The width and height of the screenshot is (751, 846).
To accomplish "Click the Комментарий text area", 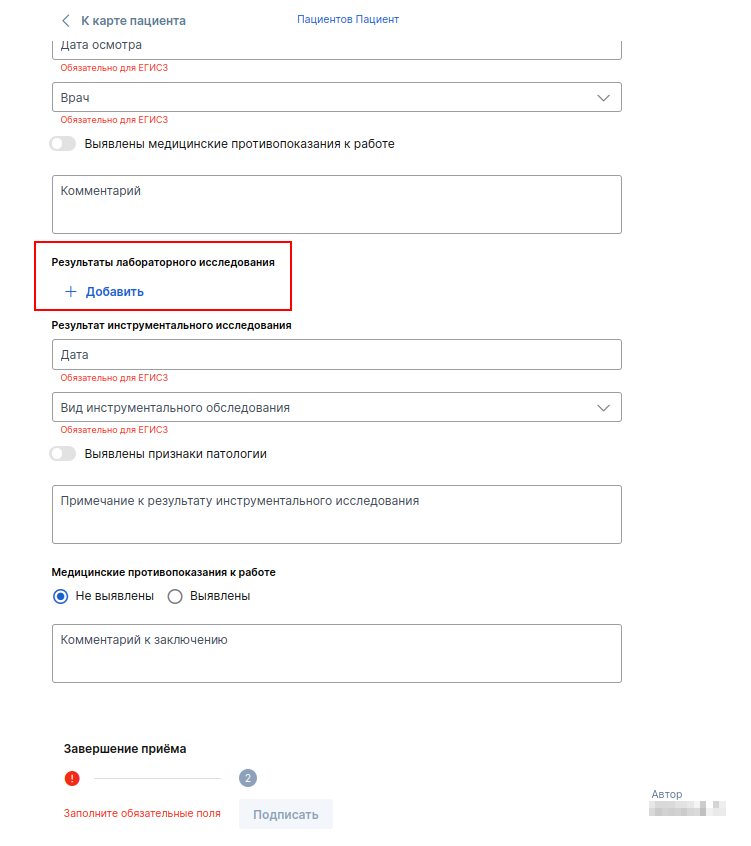I will 337,204.
